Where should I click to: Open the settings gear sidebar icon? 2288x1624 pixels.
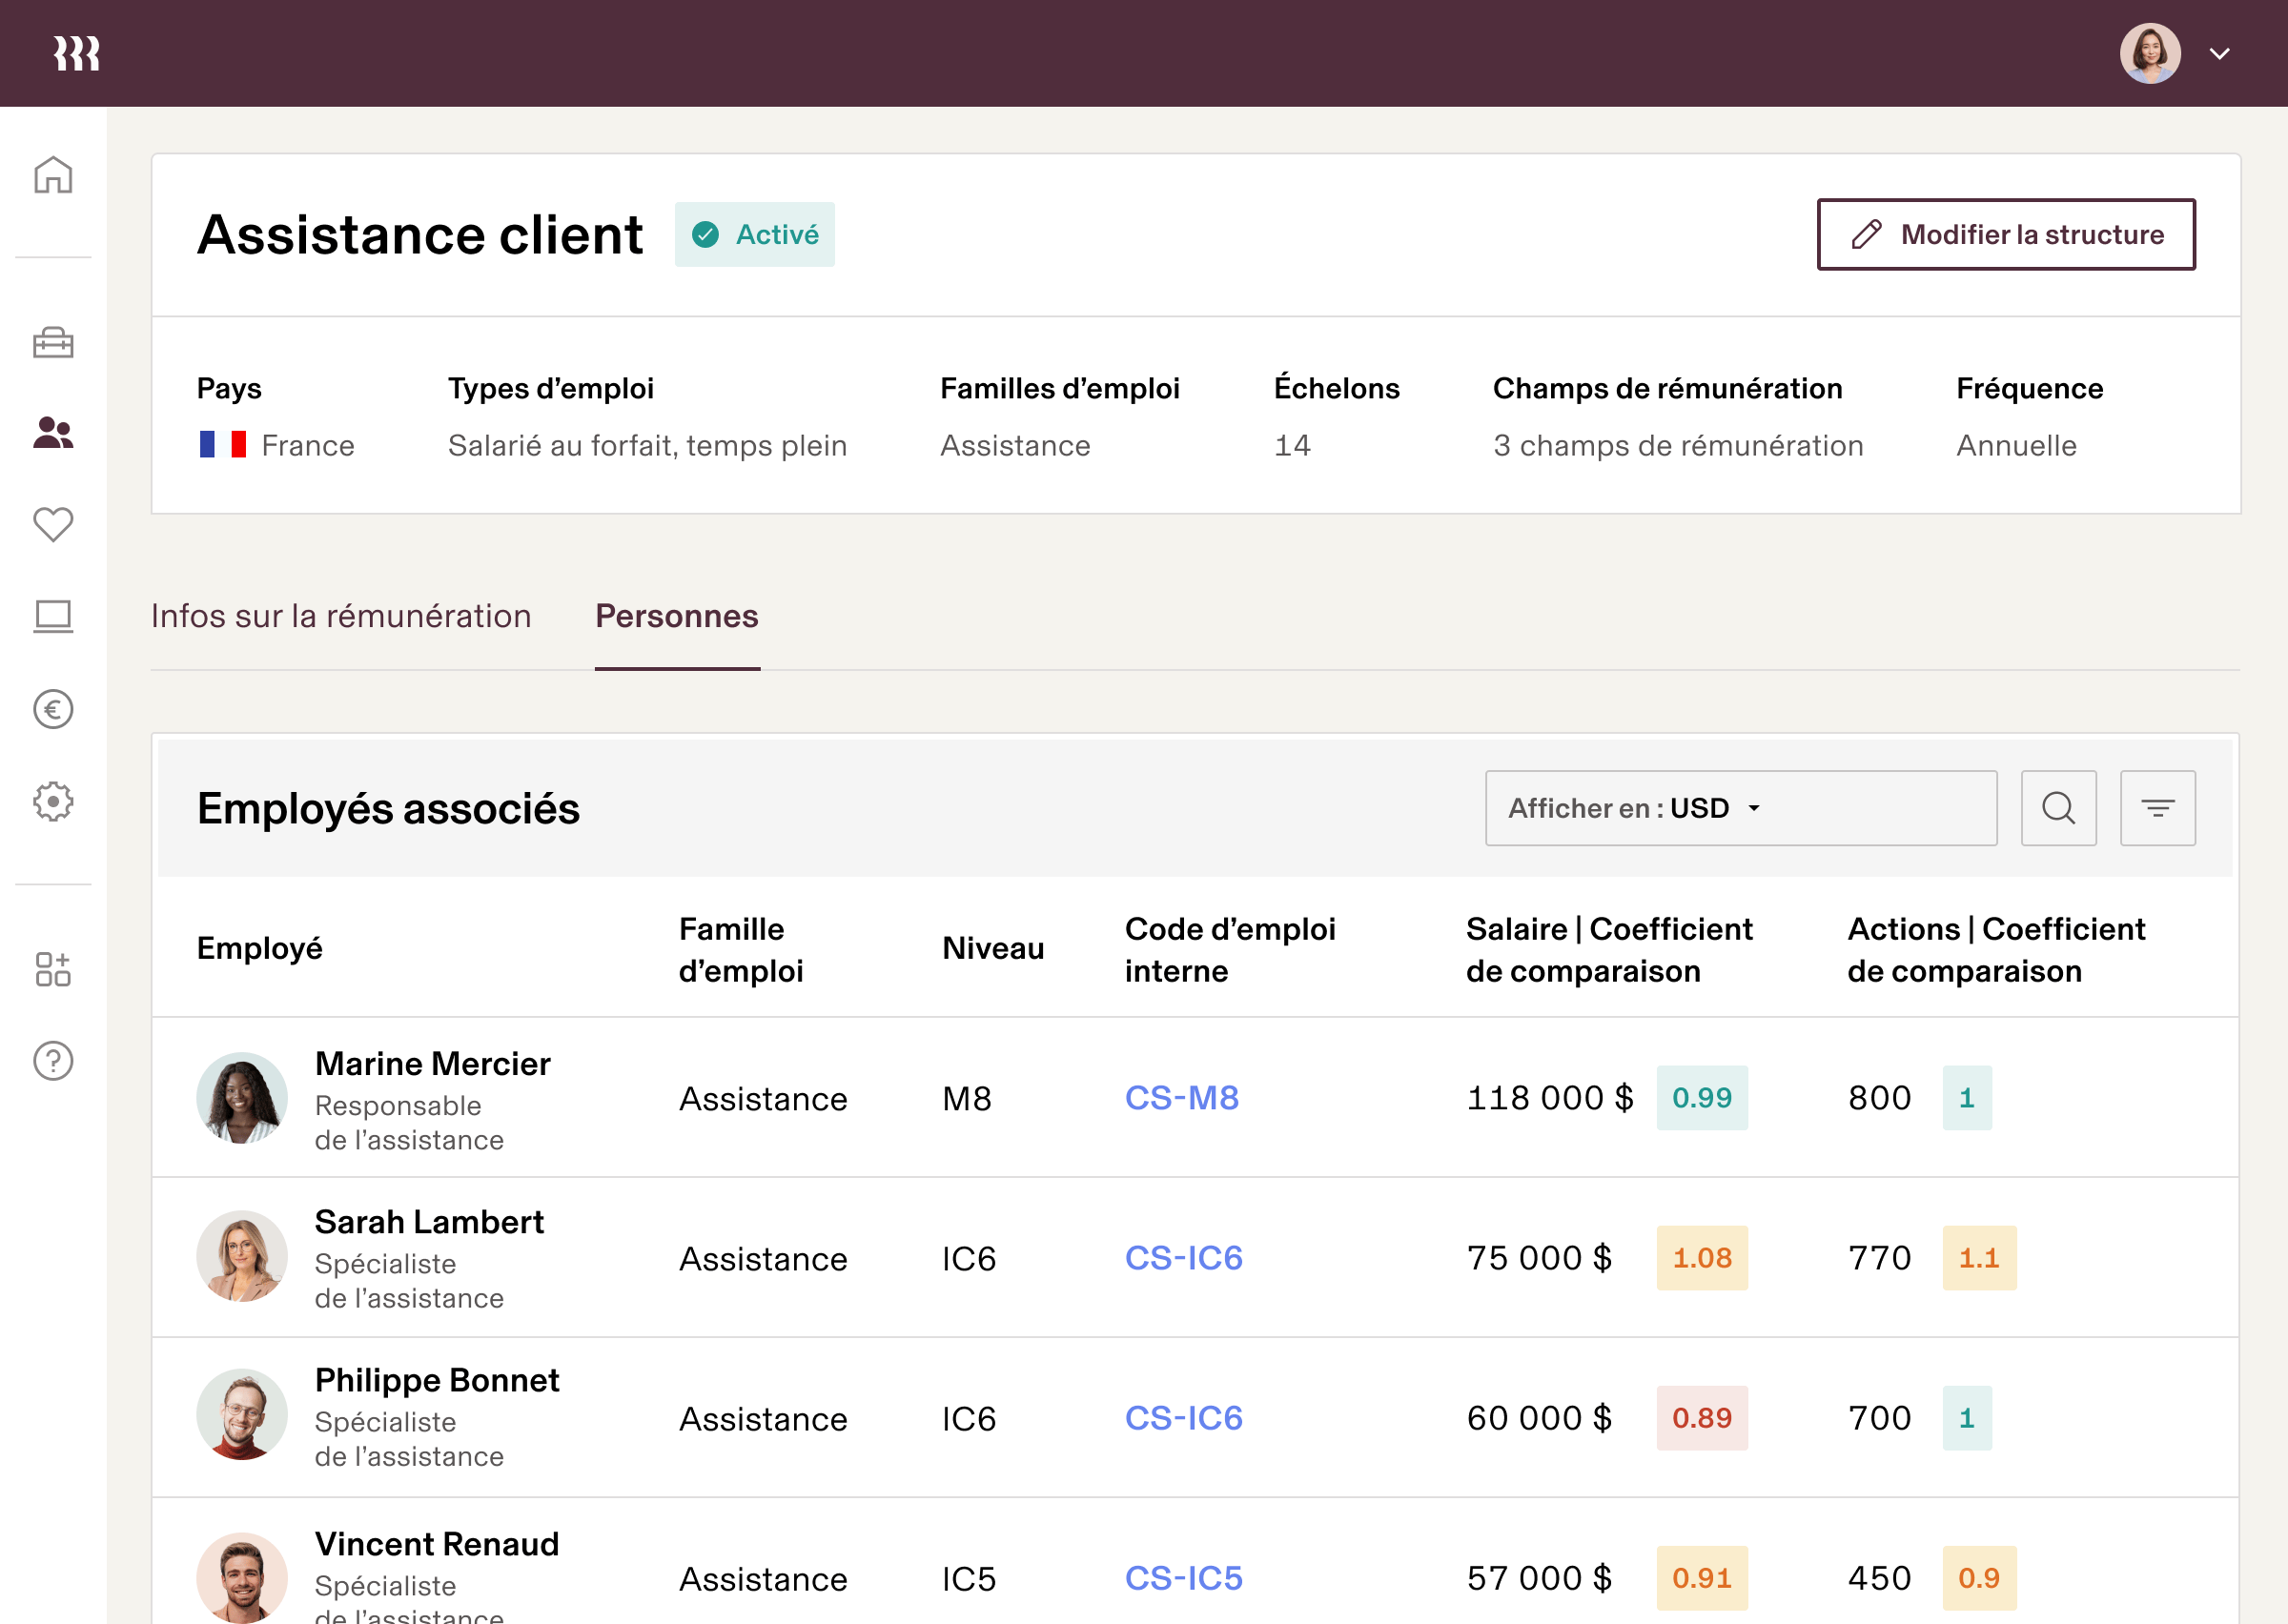(x=53, y=801)
